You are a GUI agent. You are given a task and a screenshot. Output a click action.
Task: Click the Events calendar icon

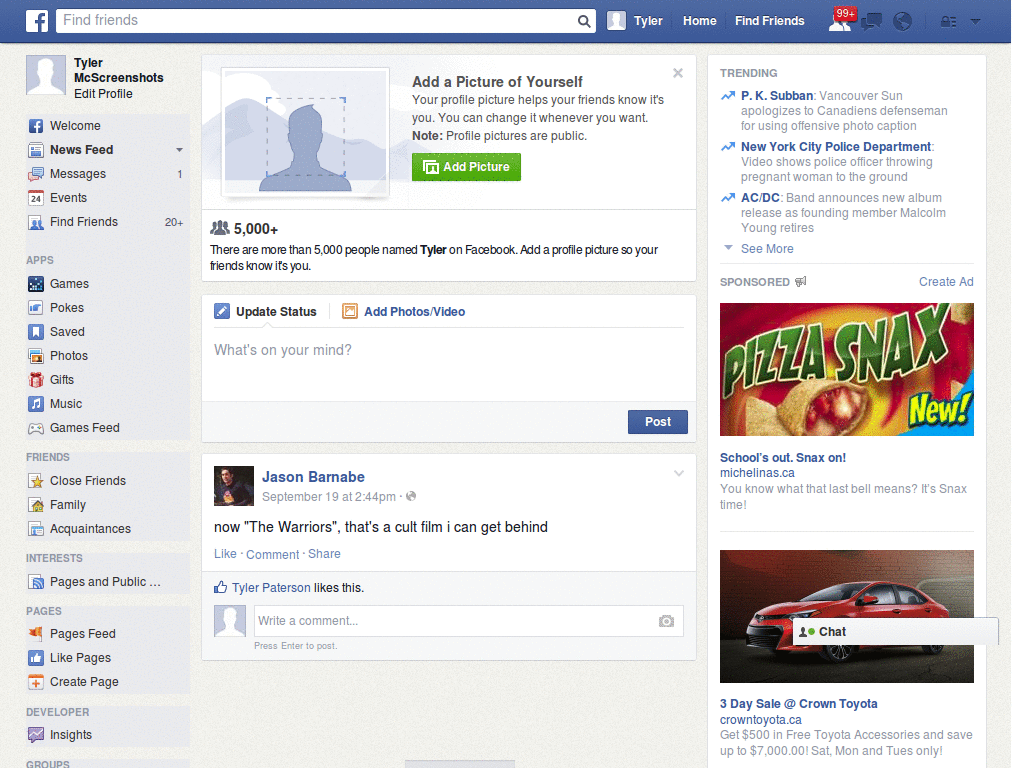tap(36, 198)
